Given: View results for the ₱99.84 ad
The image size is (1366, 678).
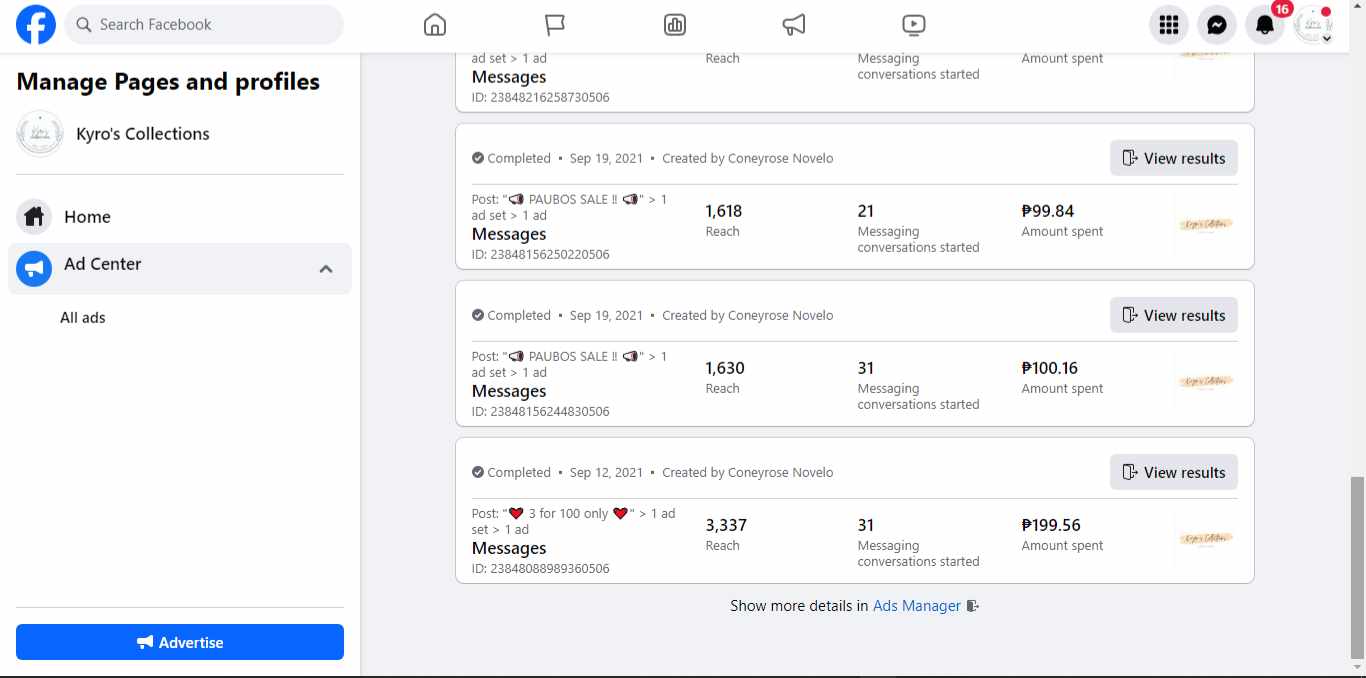Looking at the screenshot, I should click(1173, 158).
